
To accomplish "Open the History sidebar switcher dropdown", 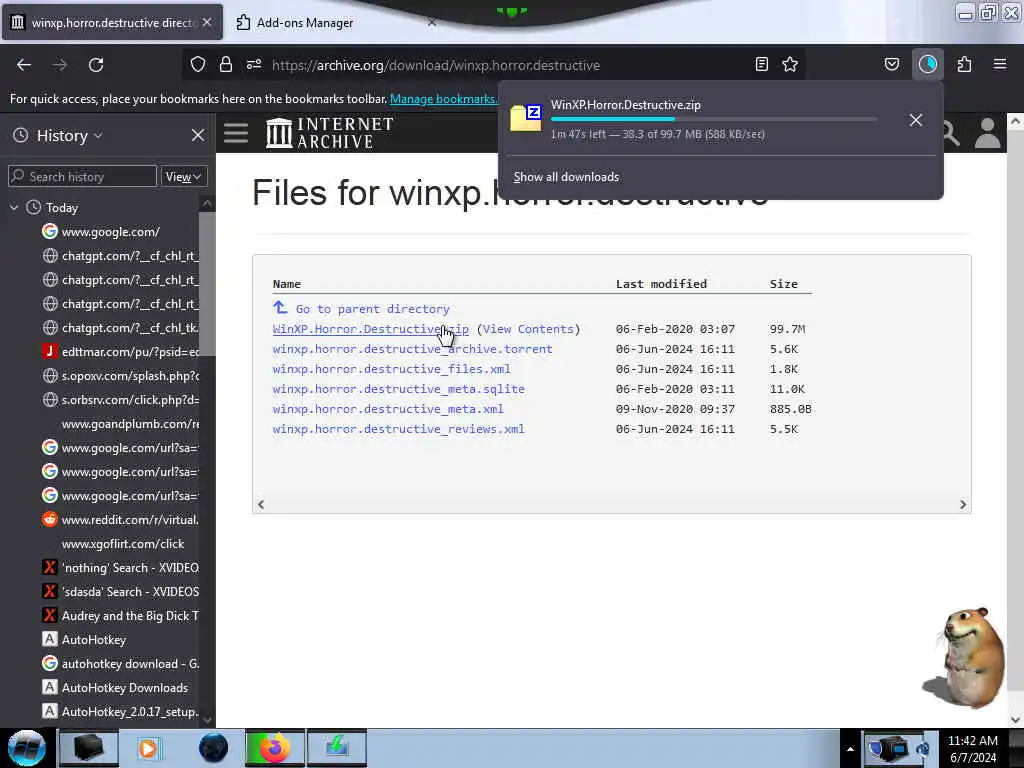I will point(69,135).
